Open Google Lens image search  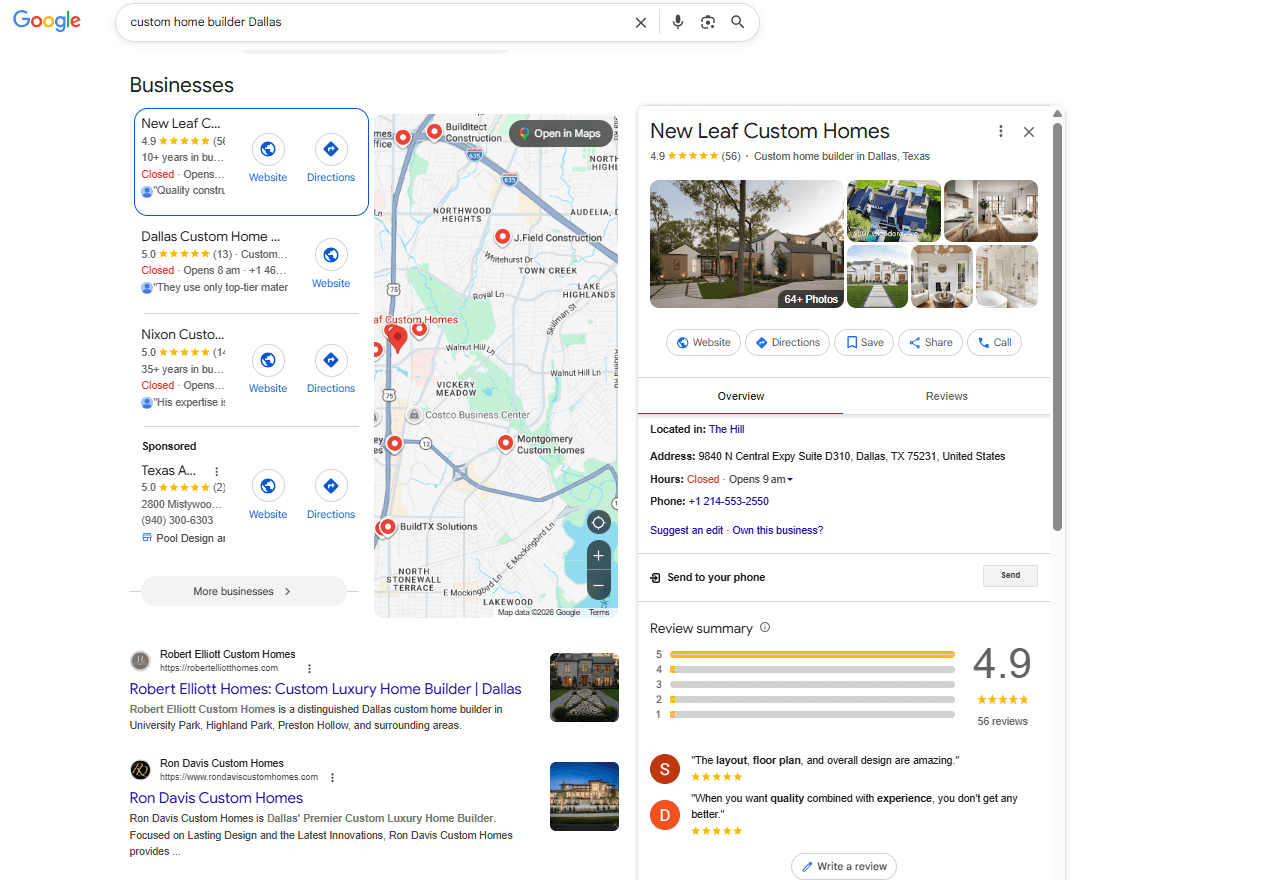(x=708, y=21)
